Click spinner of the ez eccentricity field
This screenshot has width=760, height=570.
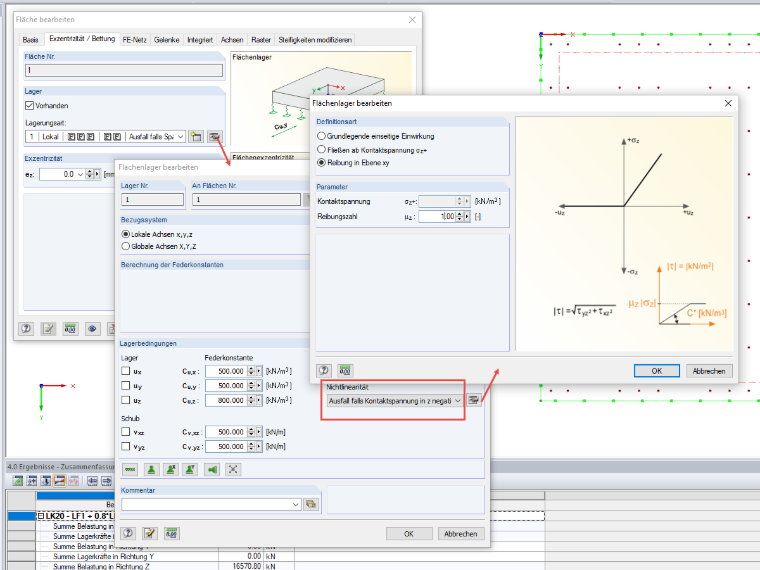pyautogui.click(x=90, y=174)
